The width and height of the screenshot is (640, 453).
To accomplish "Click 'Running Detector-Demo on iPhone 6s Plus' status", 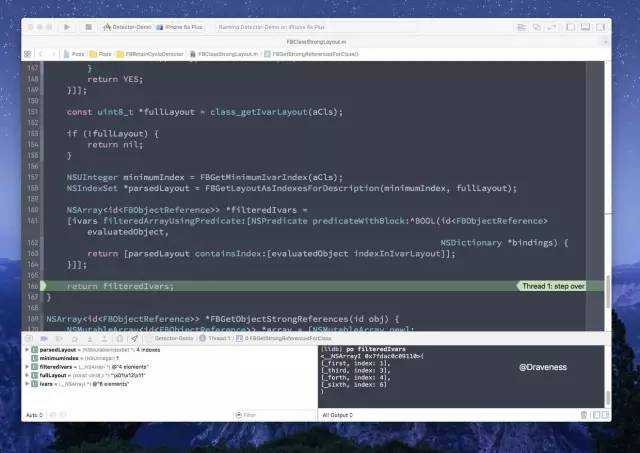I will (x=271, y=27).
